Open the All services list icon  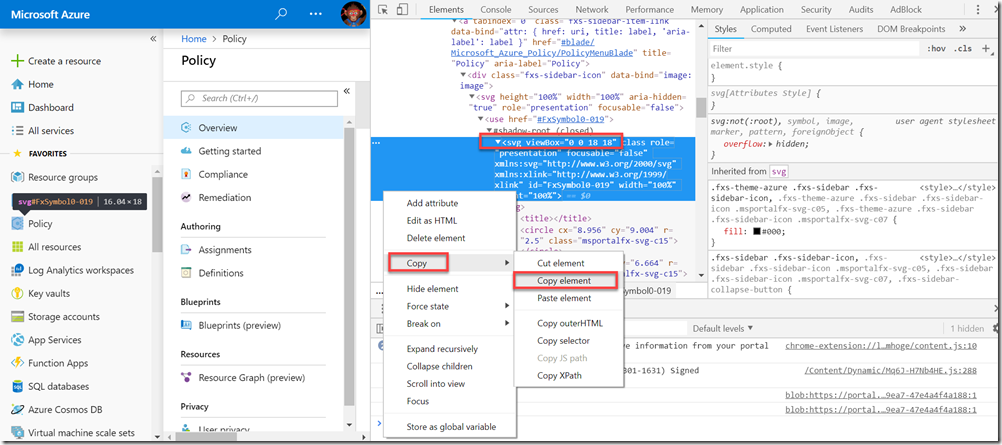tap(17, 130)
